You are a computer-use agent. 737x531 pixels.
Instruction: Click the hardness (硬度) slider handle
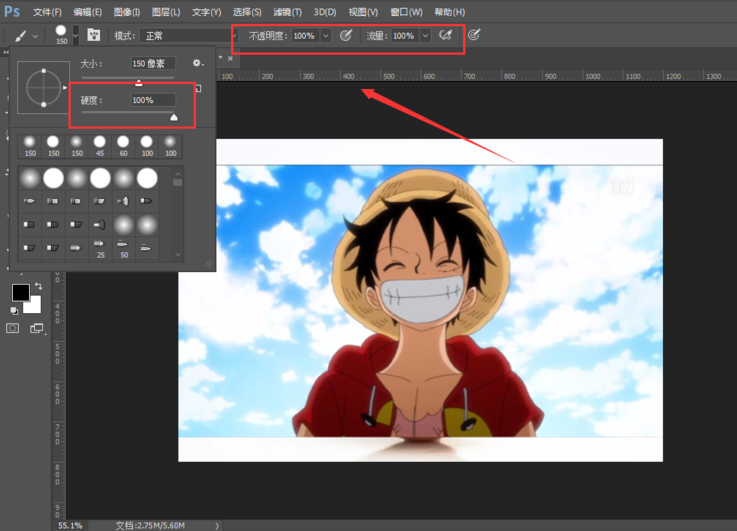[173, 118]
